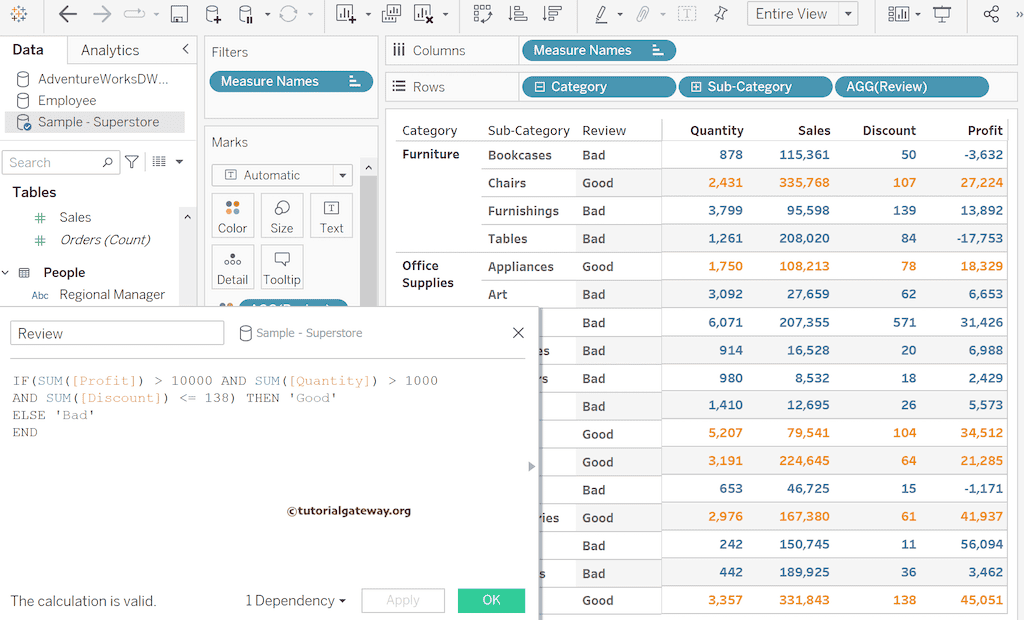Enter Presentation Mode

point(941,14)
